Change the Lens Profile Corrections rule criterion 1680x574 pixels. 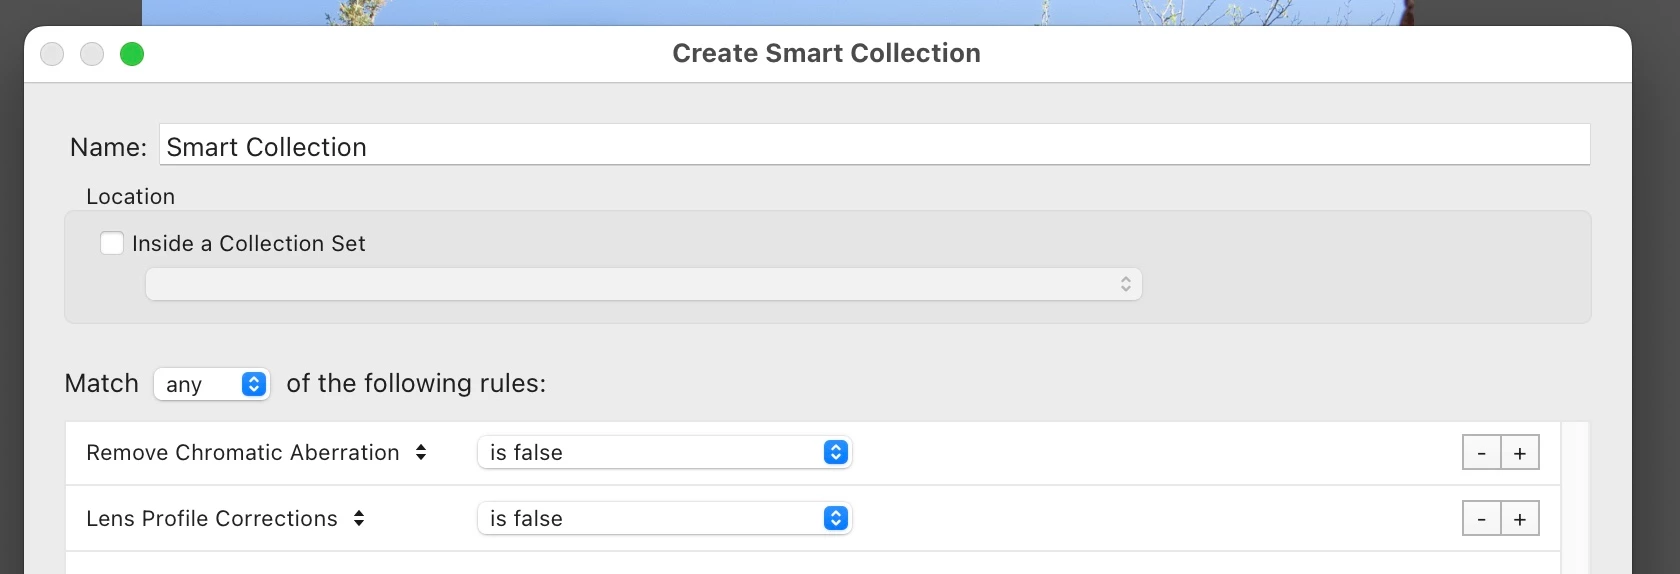(225, 518)
